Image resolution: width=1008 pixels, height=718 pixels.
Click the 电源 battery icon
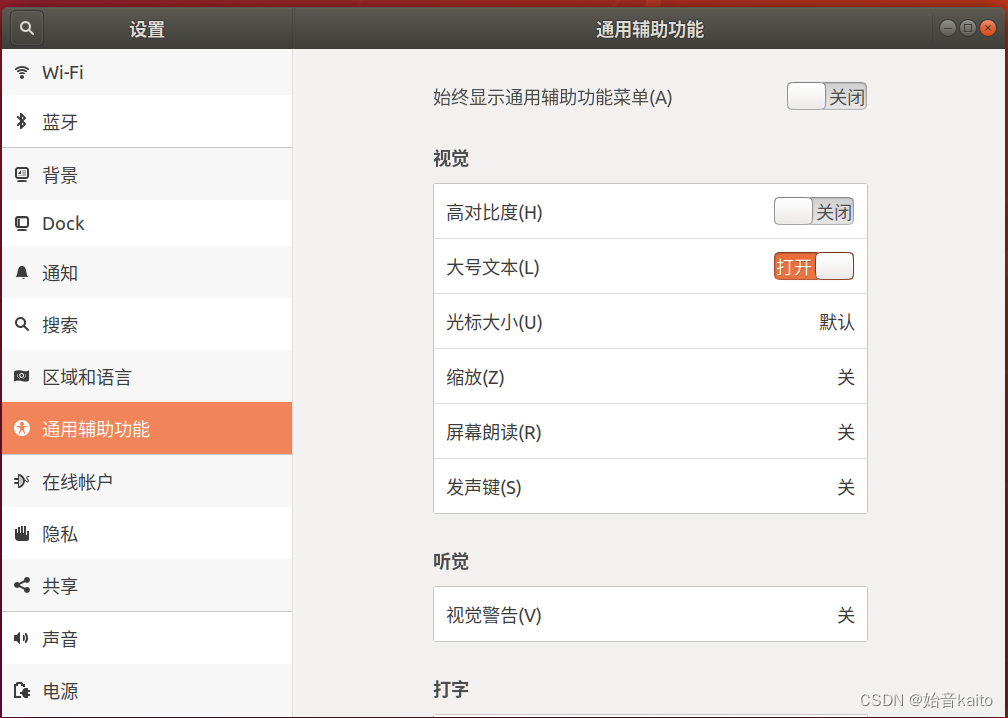tap(22, 691)
